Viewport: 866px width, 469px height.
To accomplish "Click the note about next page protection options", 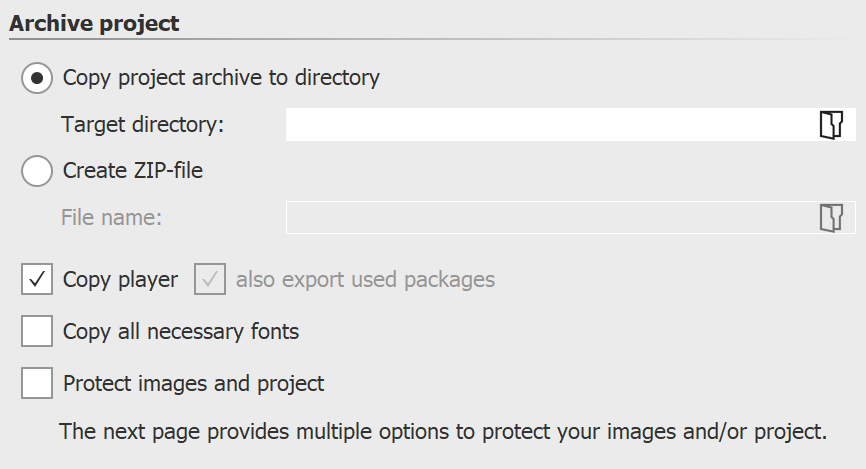I will pos(443,432).
